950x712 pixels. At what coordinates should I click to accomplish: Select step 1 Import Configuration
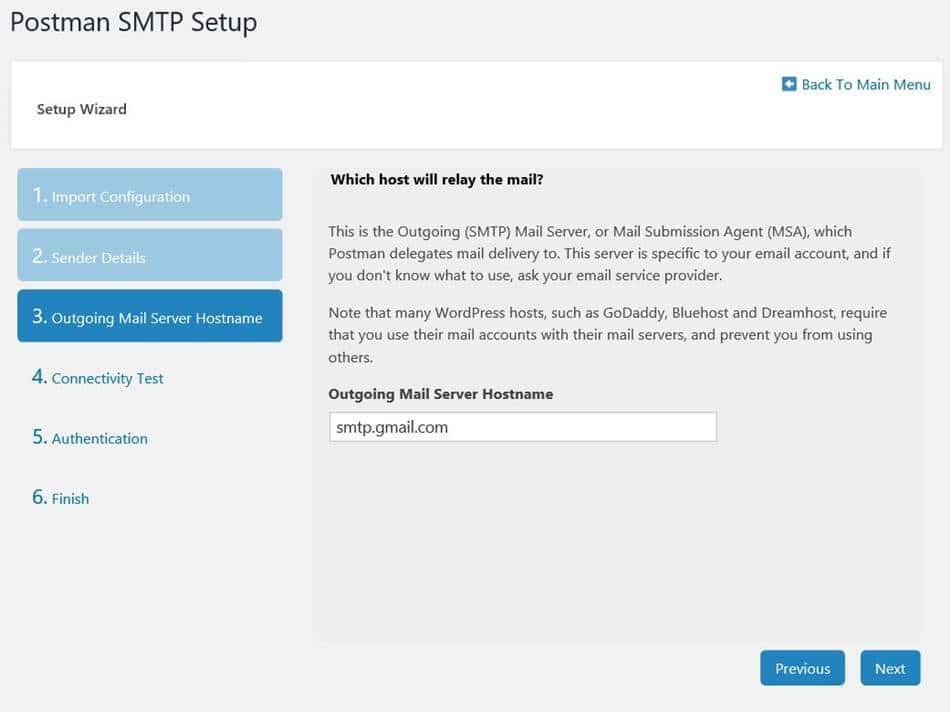point(149,195)
